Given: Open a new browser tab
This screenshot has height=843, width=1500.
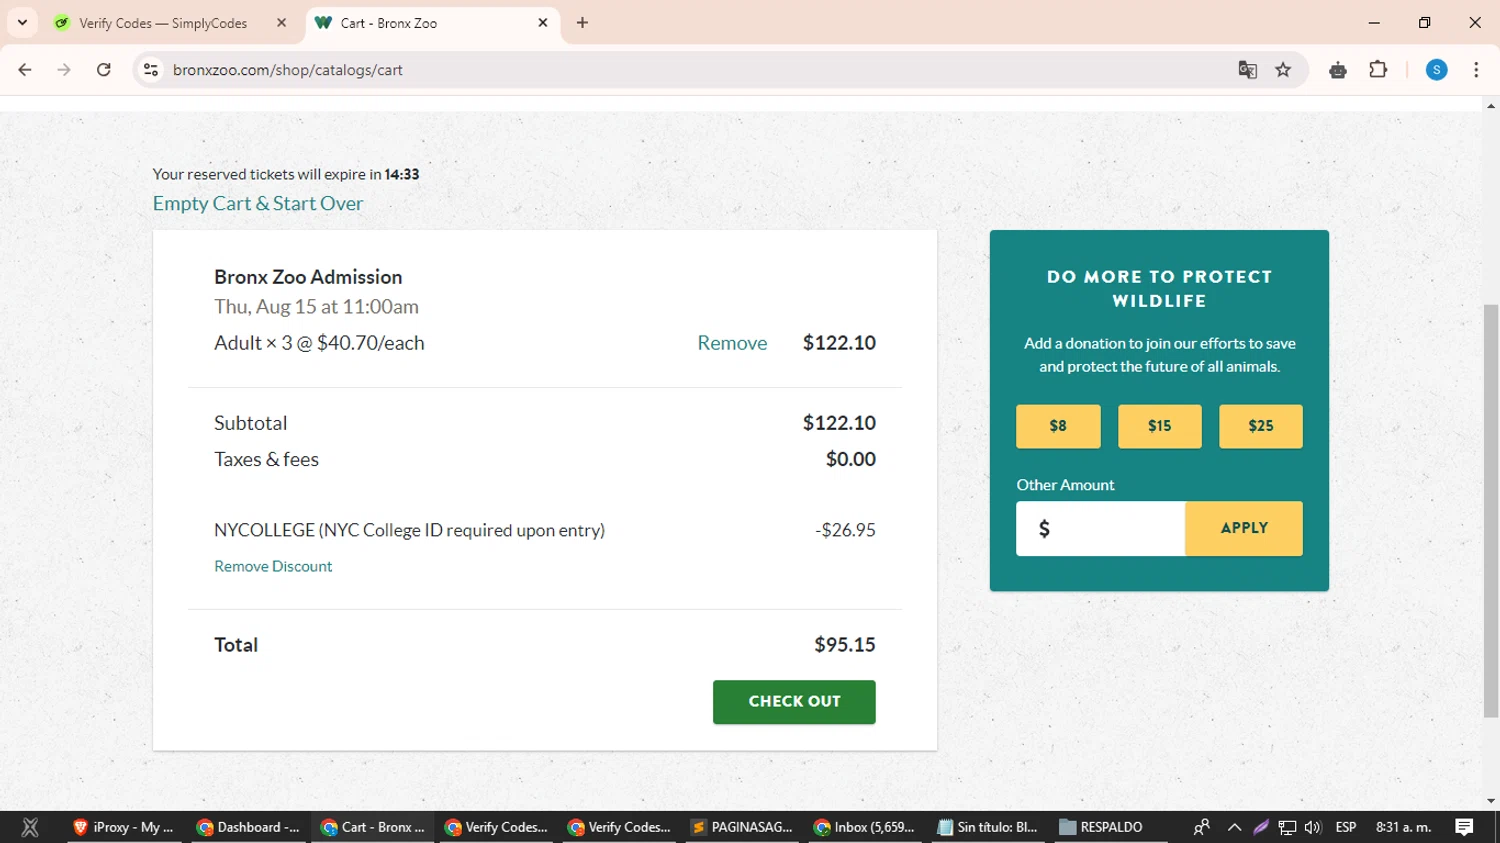Looking at the screenshot, I should 582,23.
